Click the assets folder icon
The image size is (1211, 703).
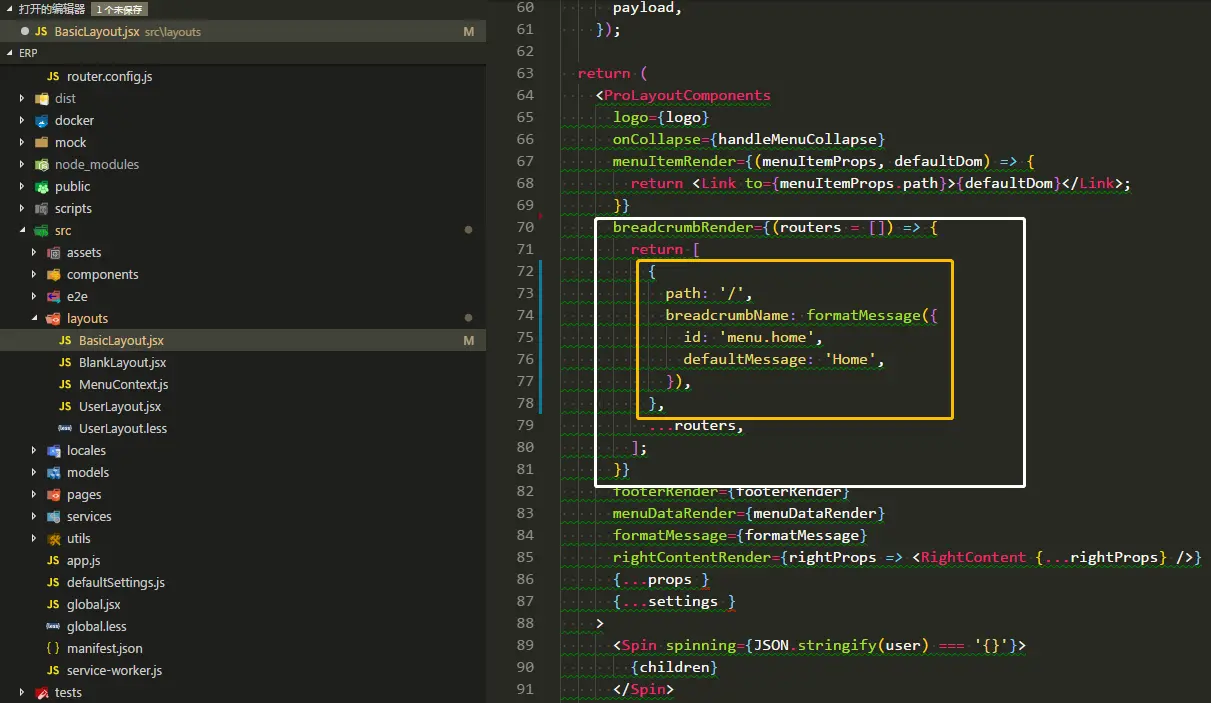[53, 252]
